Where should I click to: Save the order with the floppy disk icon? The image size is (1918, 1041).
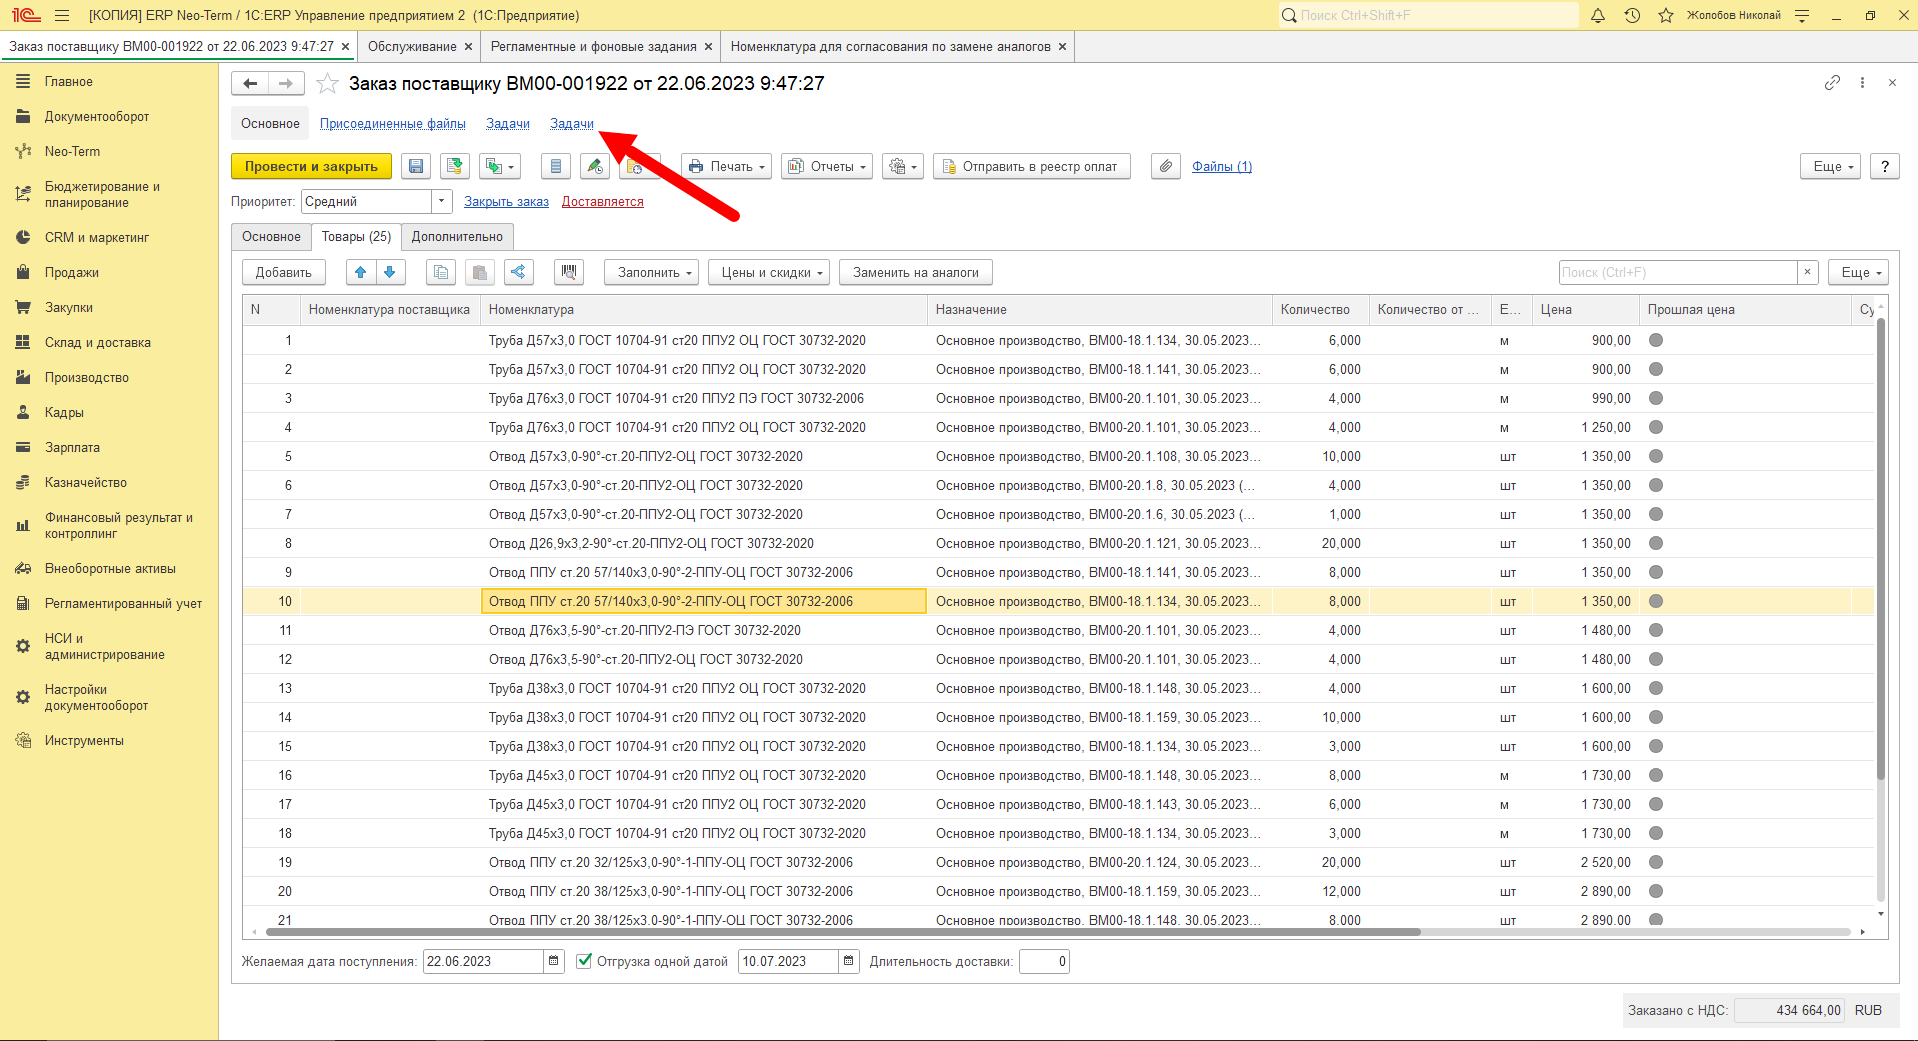point(416,167)
